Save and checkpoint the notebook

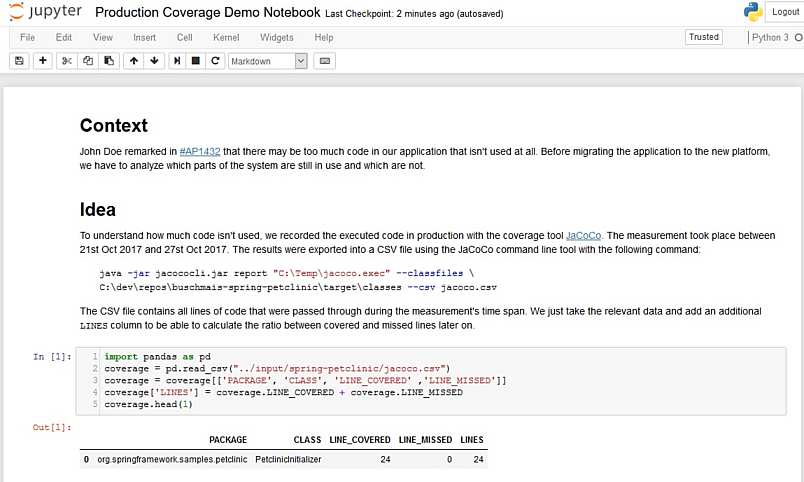19,61
